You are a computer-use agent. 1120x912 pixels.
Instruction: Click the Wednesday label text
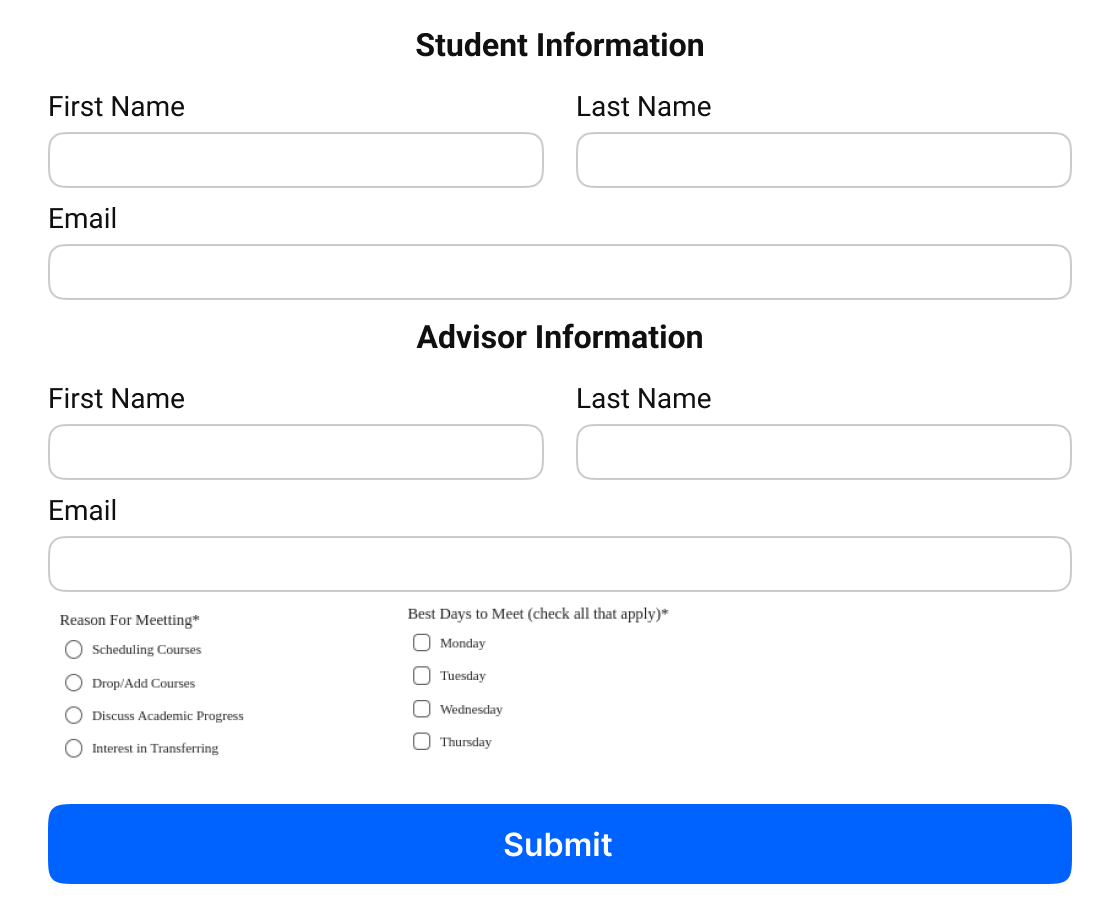[471, 709]
